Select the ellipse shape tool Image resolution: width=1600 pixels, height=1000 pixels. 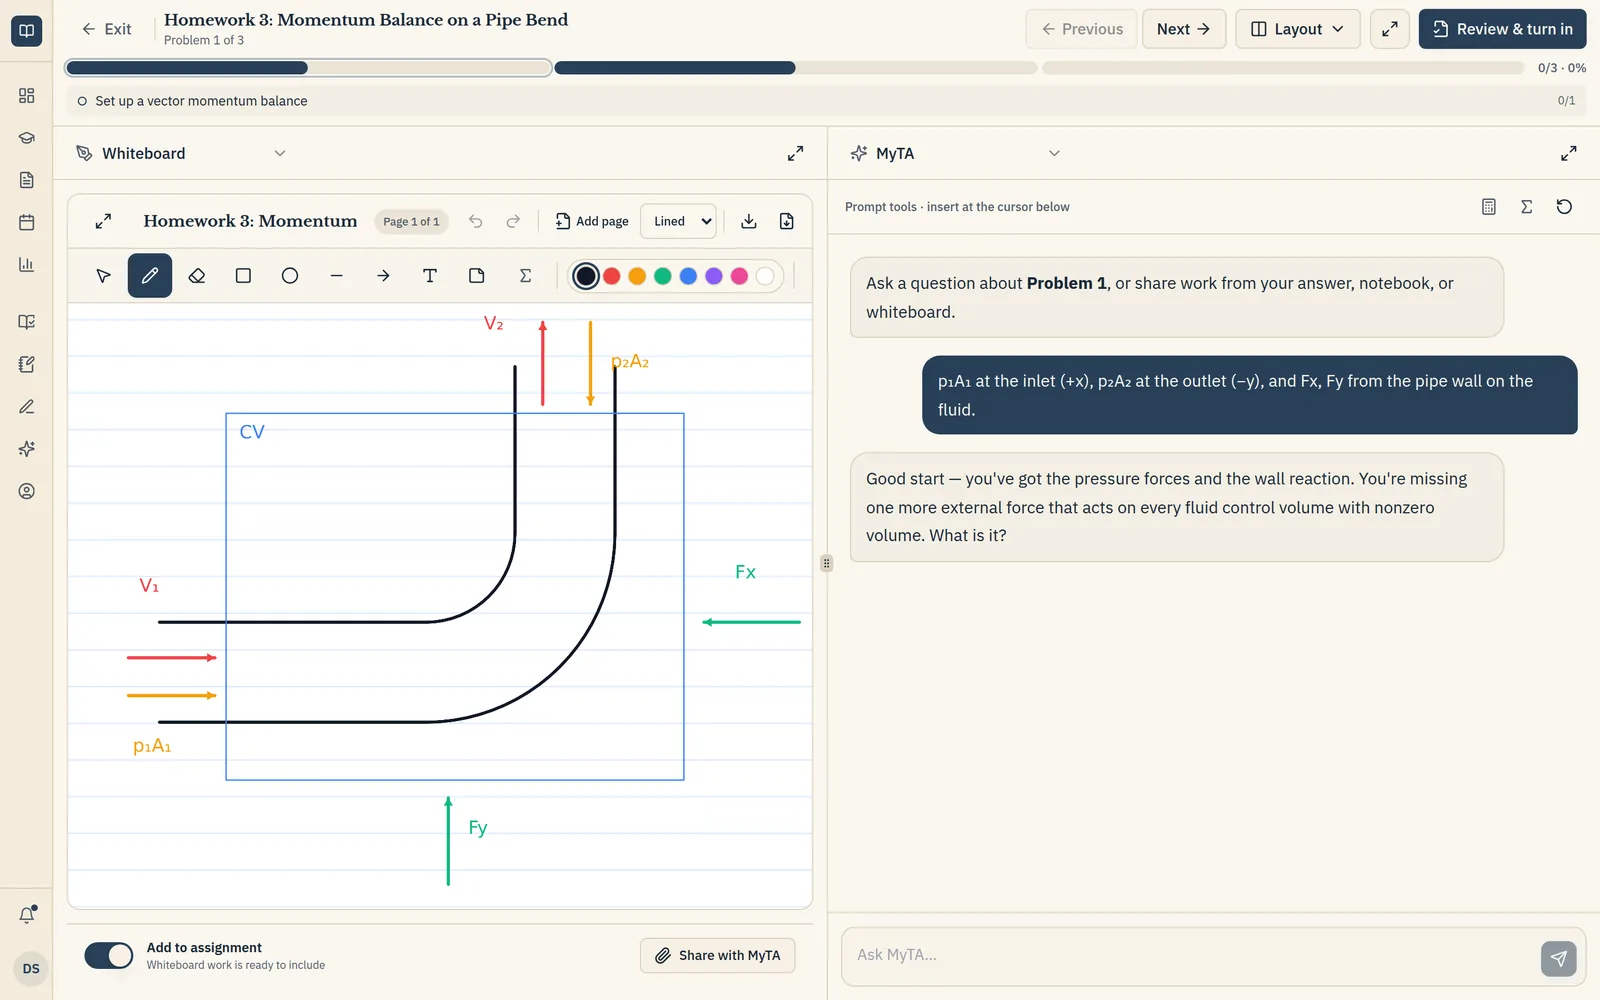point(290,276)
